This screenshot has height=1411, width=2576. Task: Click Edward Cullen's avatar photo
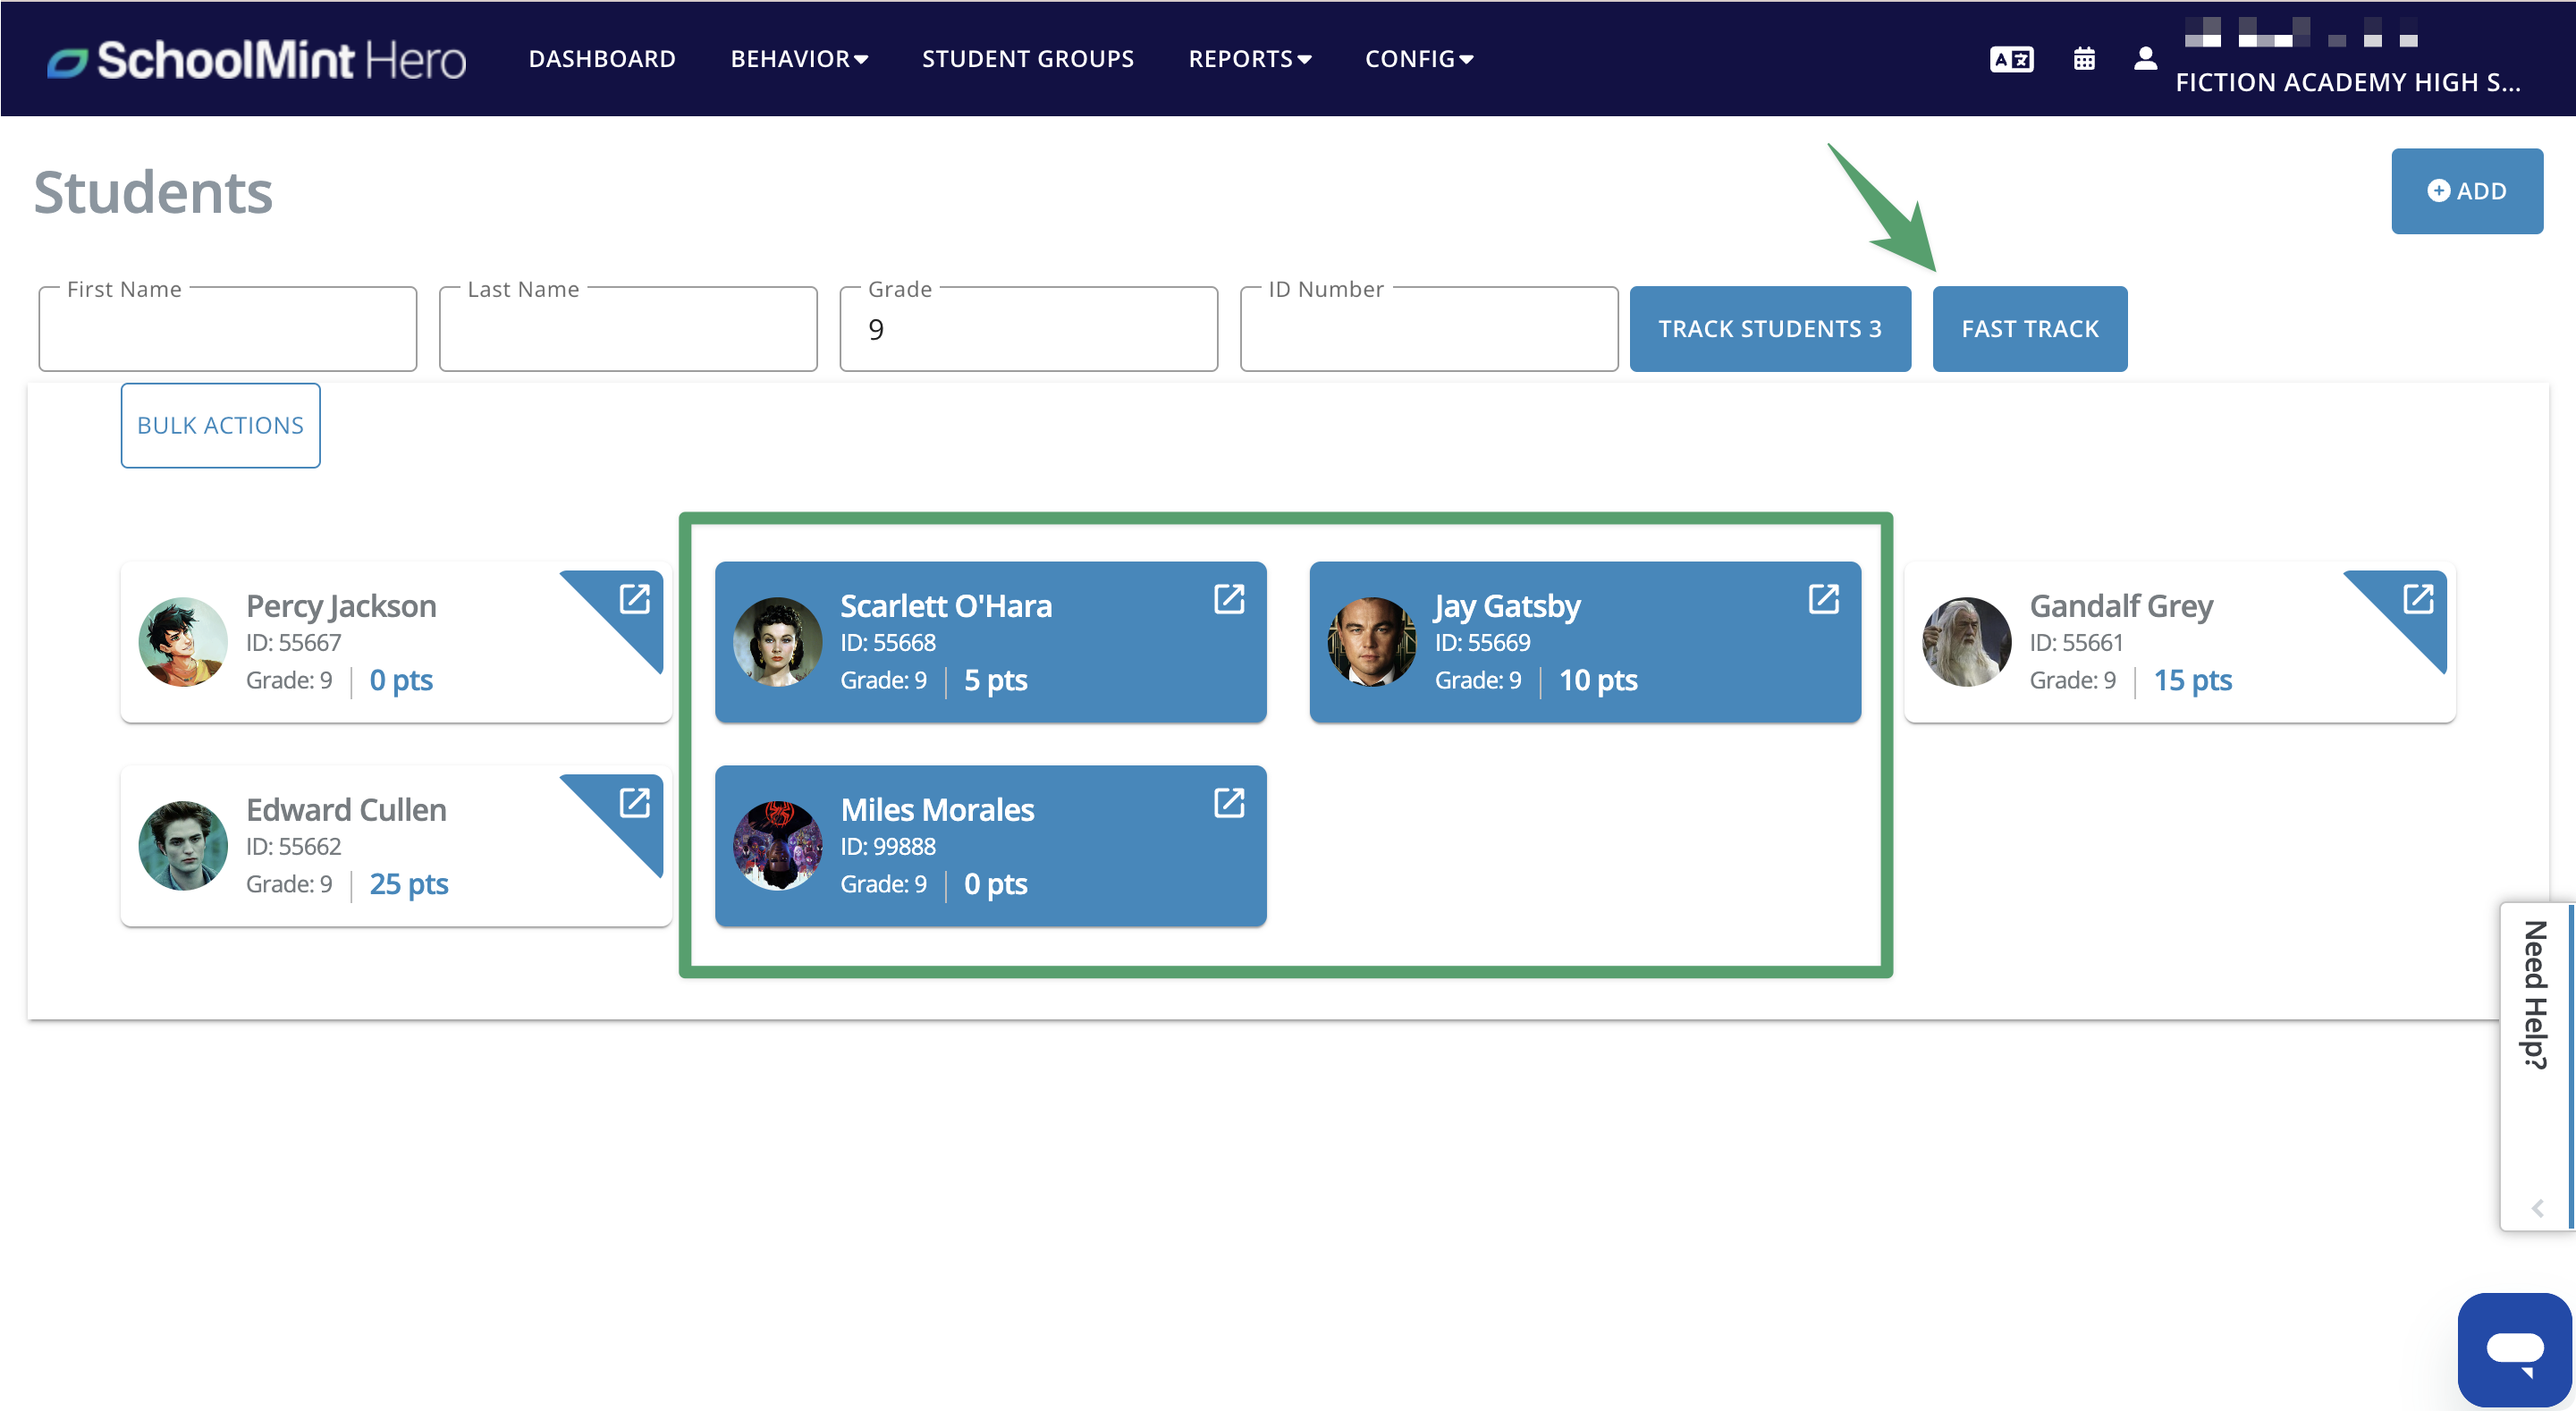[x=183, y=846]
